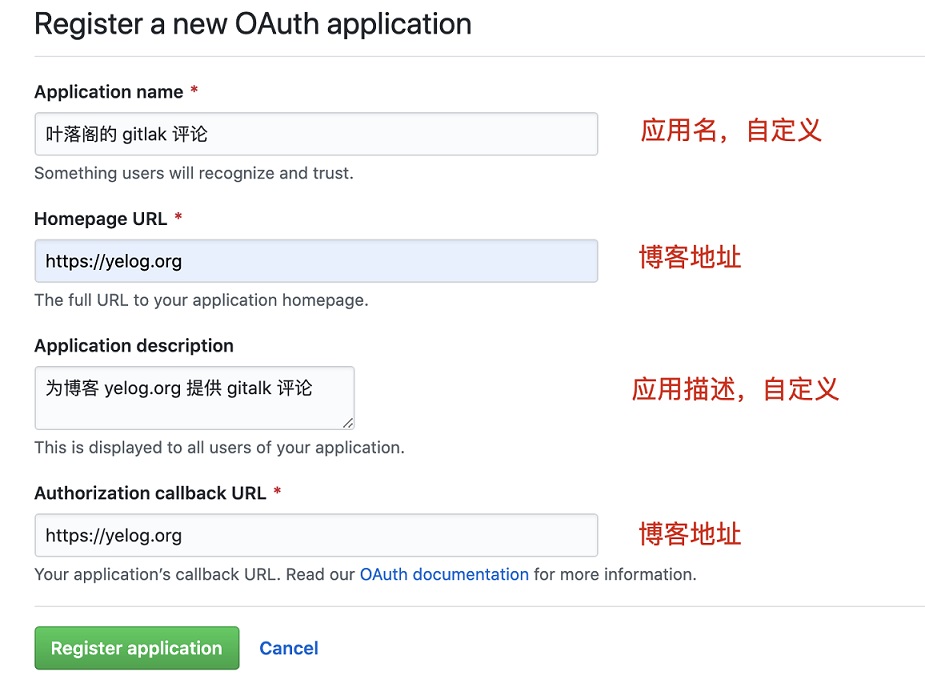The image size is (925, 700).
Task: Focus the Homepage URL text box
Action: (316, 261)
